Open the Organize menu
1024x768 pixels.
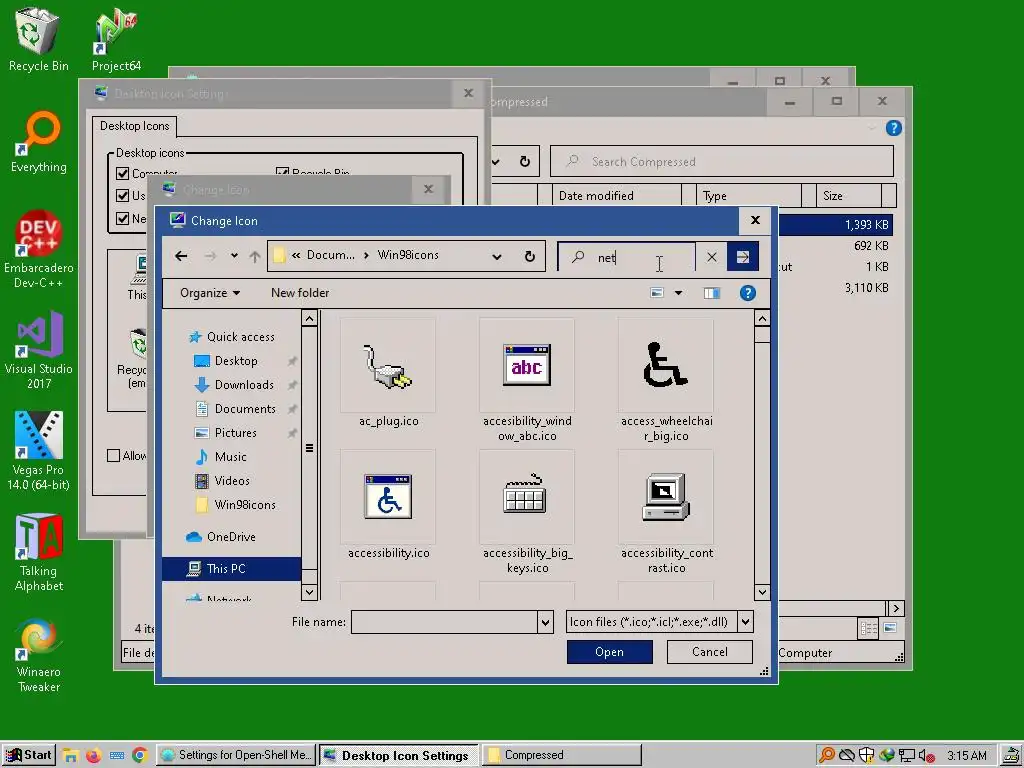pos(210,293)
